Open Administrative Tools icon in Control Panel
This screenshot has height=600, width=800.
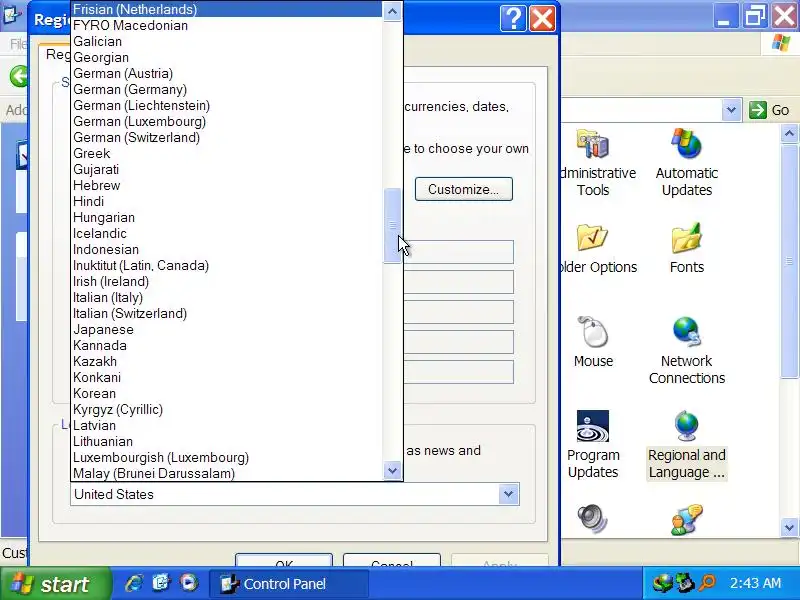coord(592,144)
